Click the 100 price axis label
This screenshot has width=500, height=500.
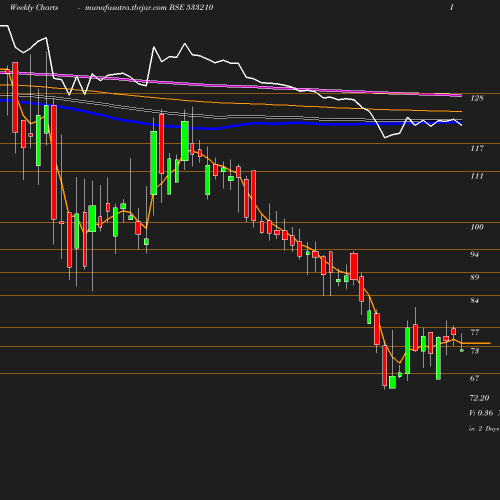click(x=477, y=227)
